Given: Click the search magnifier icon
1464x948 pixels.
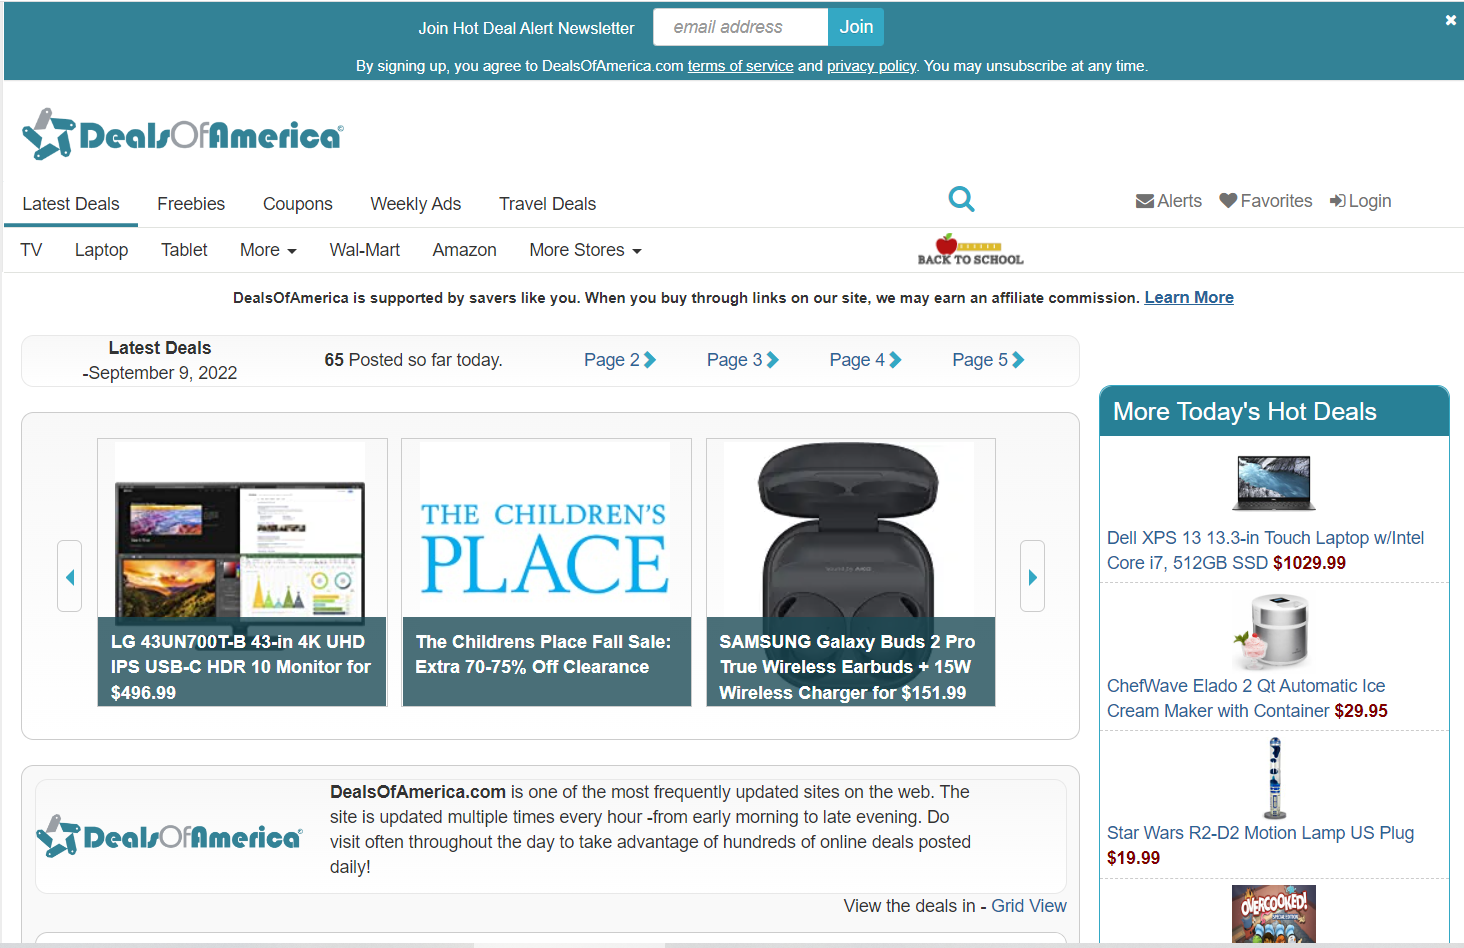Looking at the screenshot, I should (x=961, y=199).
